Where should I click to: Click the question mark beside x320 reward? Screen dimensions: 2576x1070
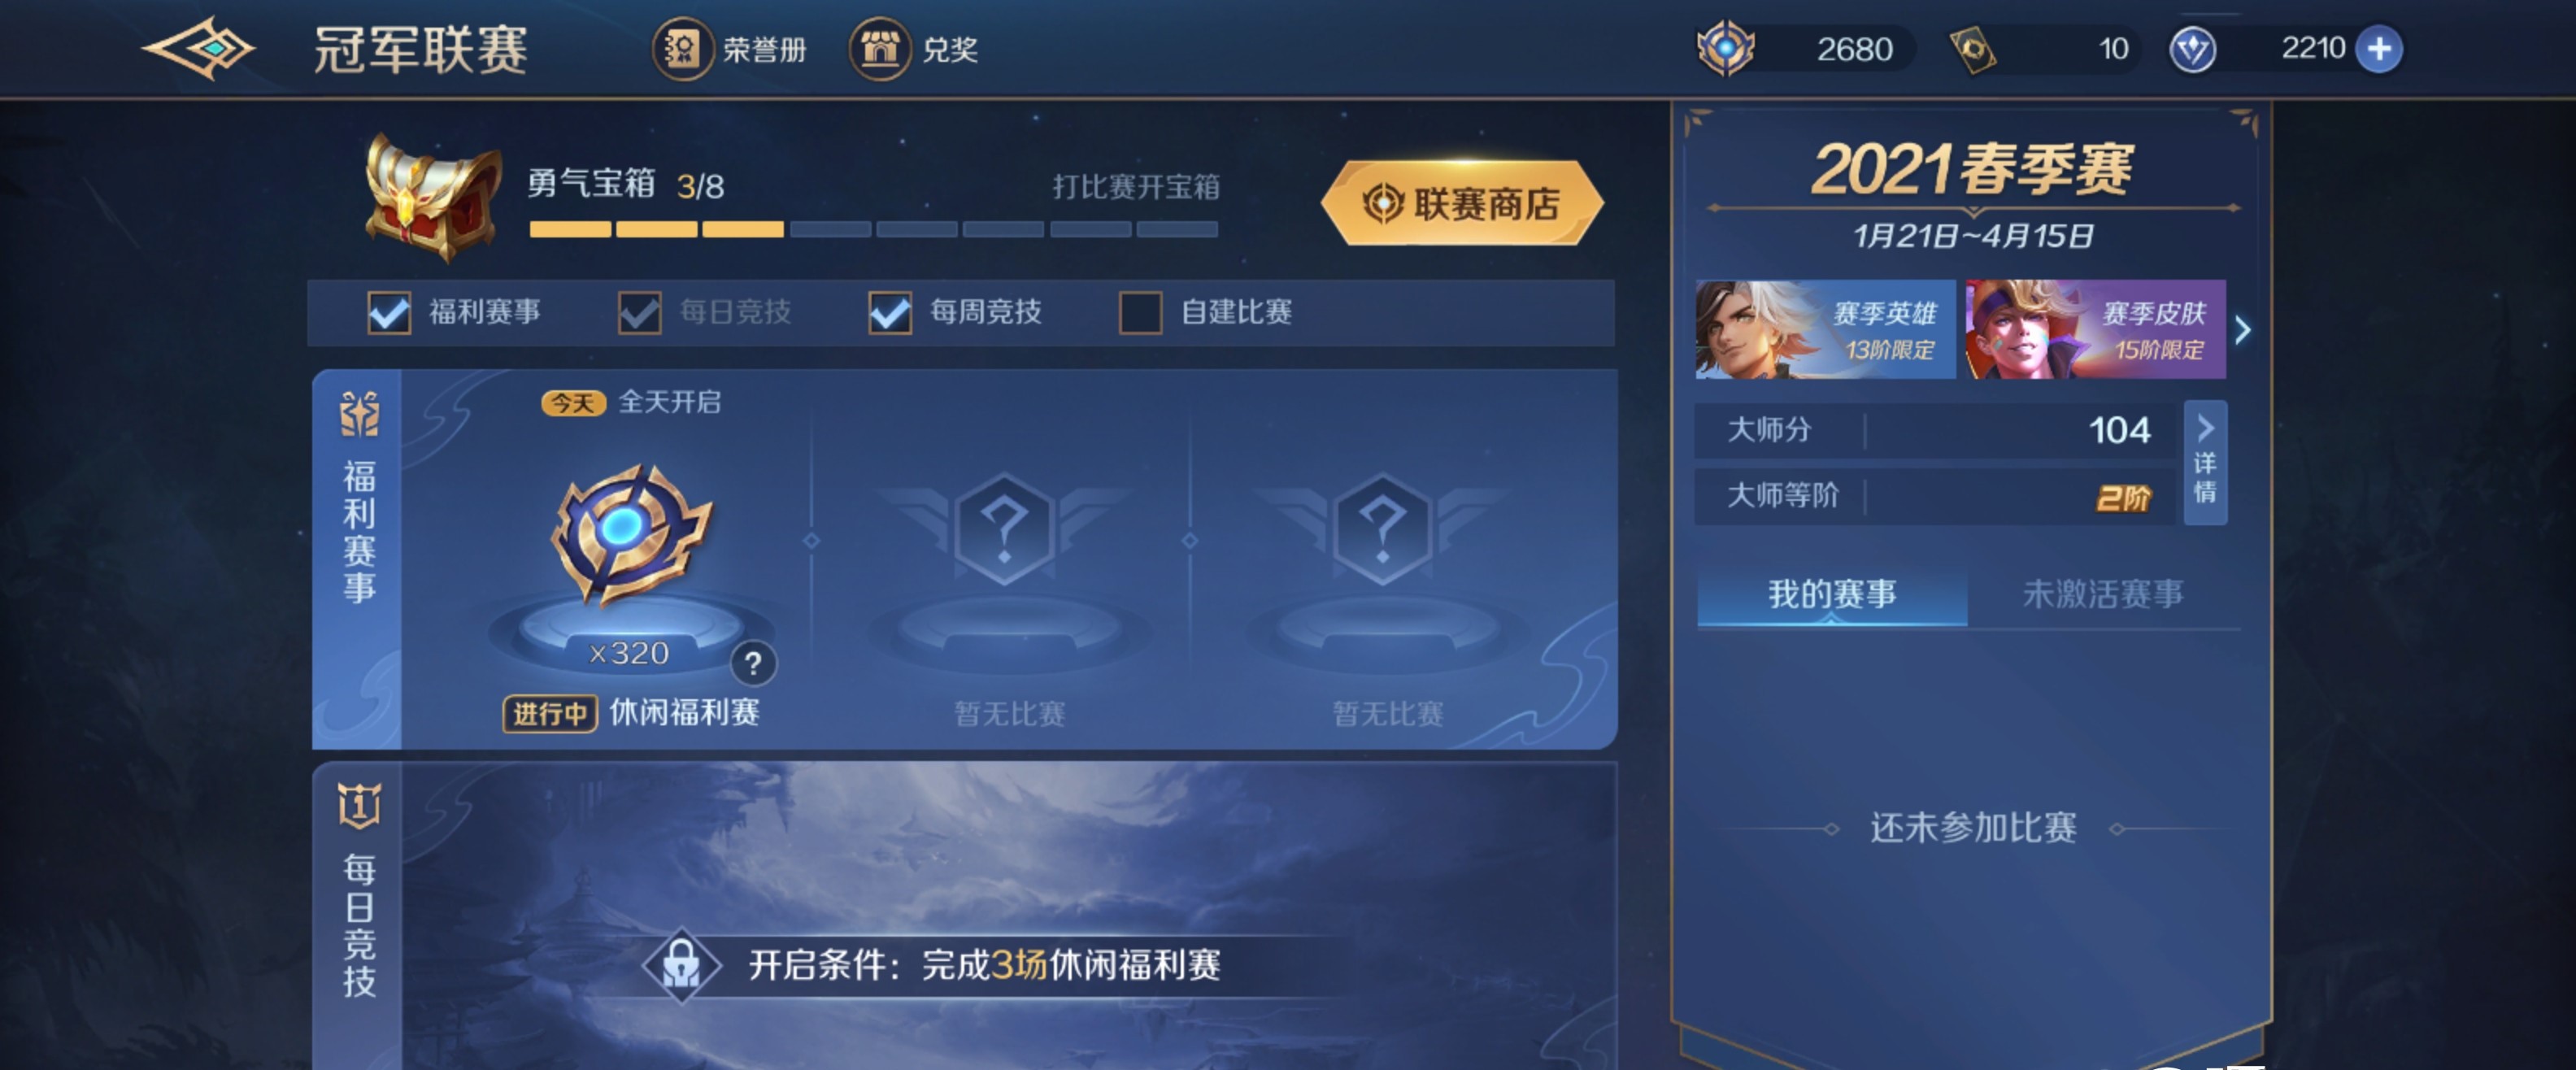pos(754,663)
